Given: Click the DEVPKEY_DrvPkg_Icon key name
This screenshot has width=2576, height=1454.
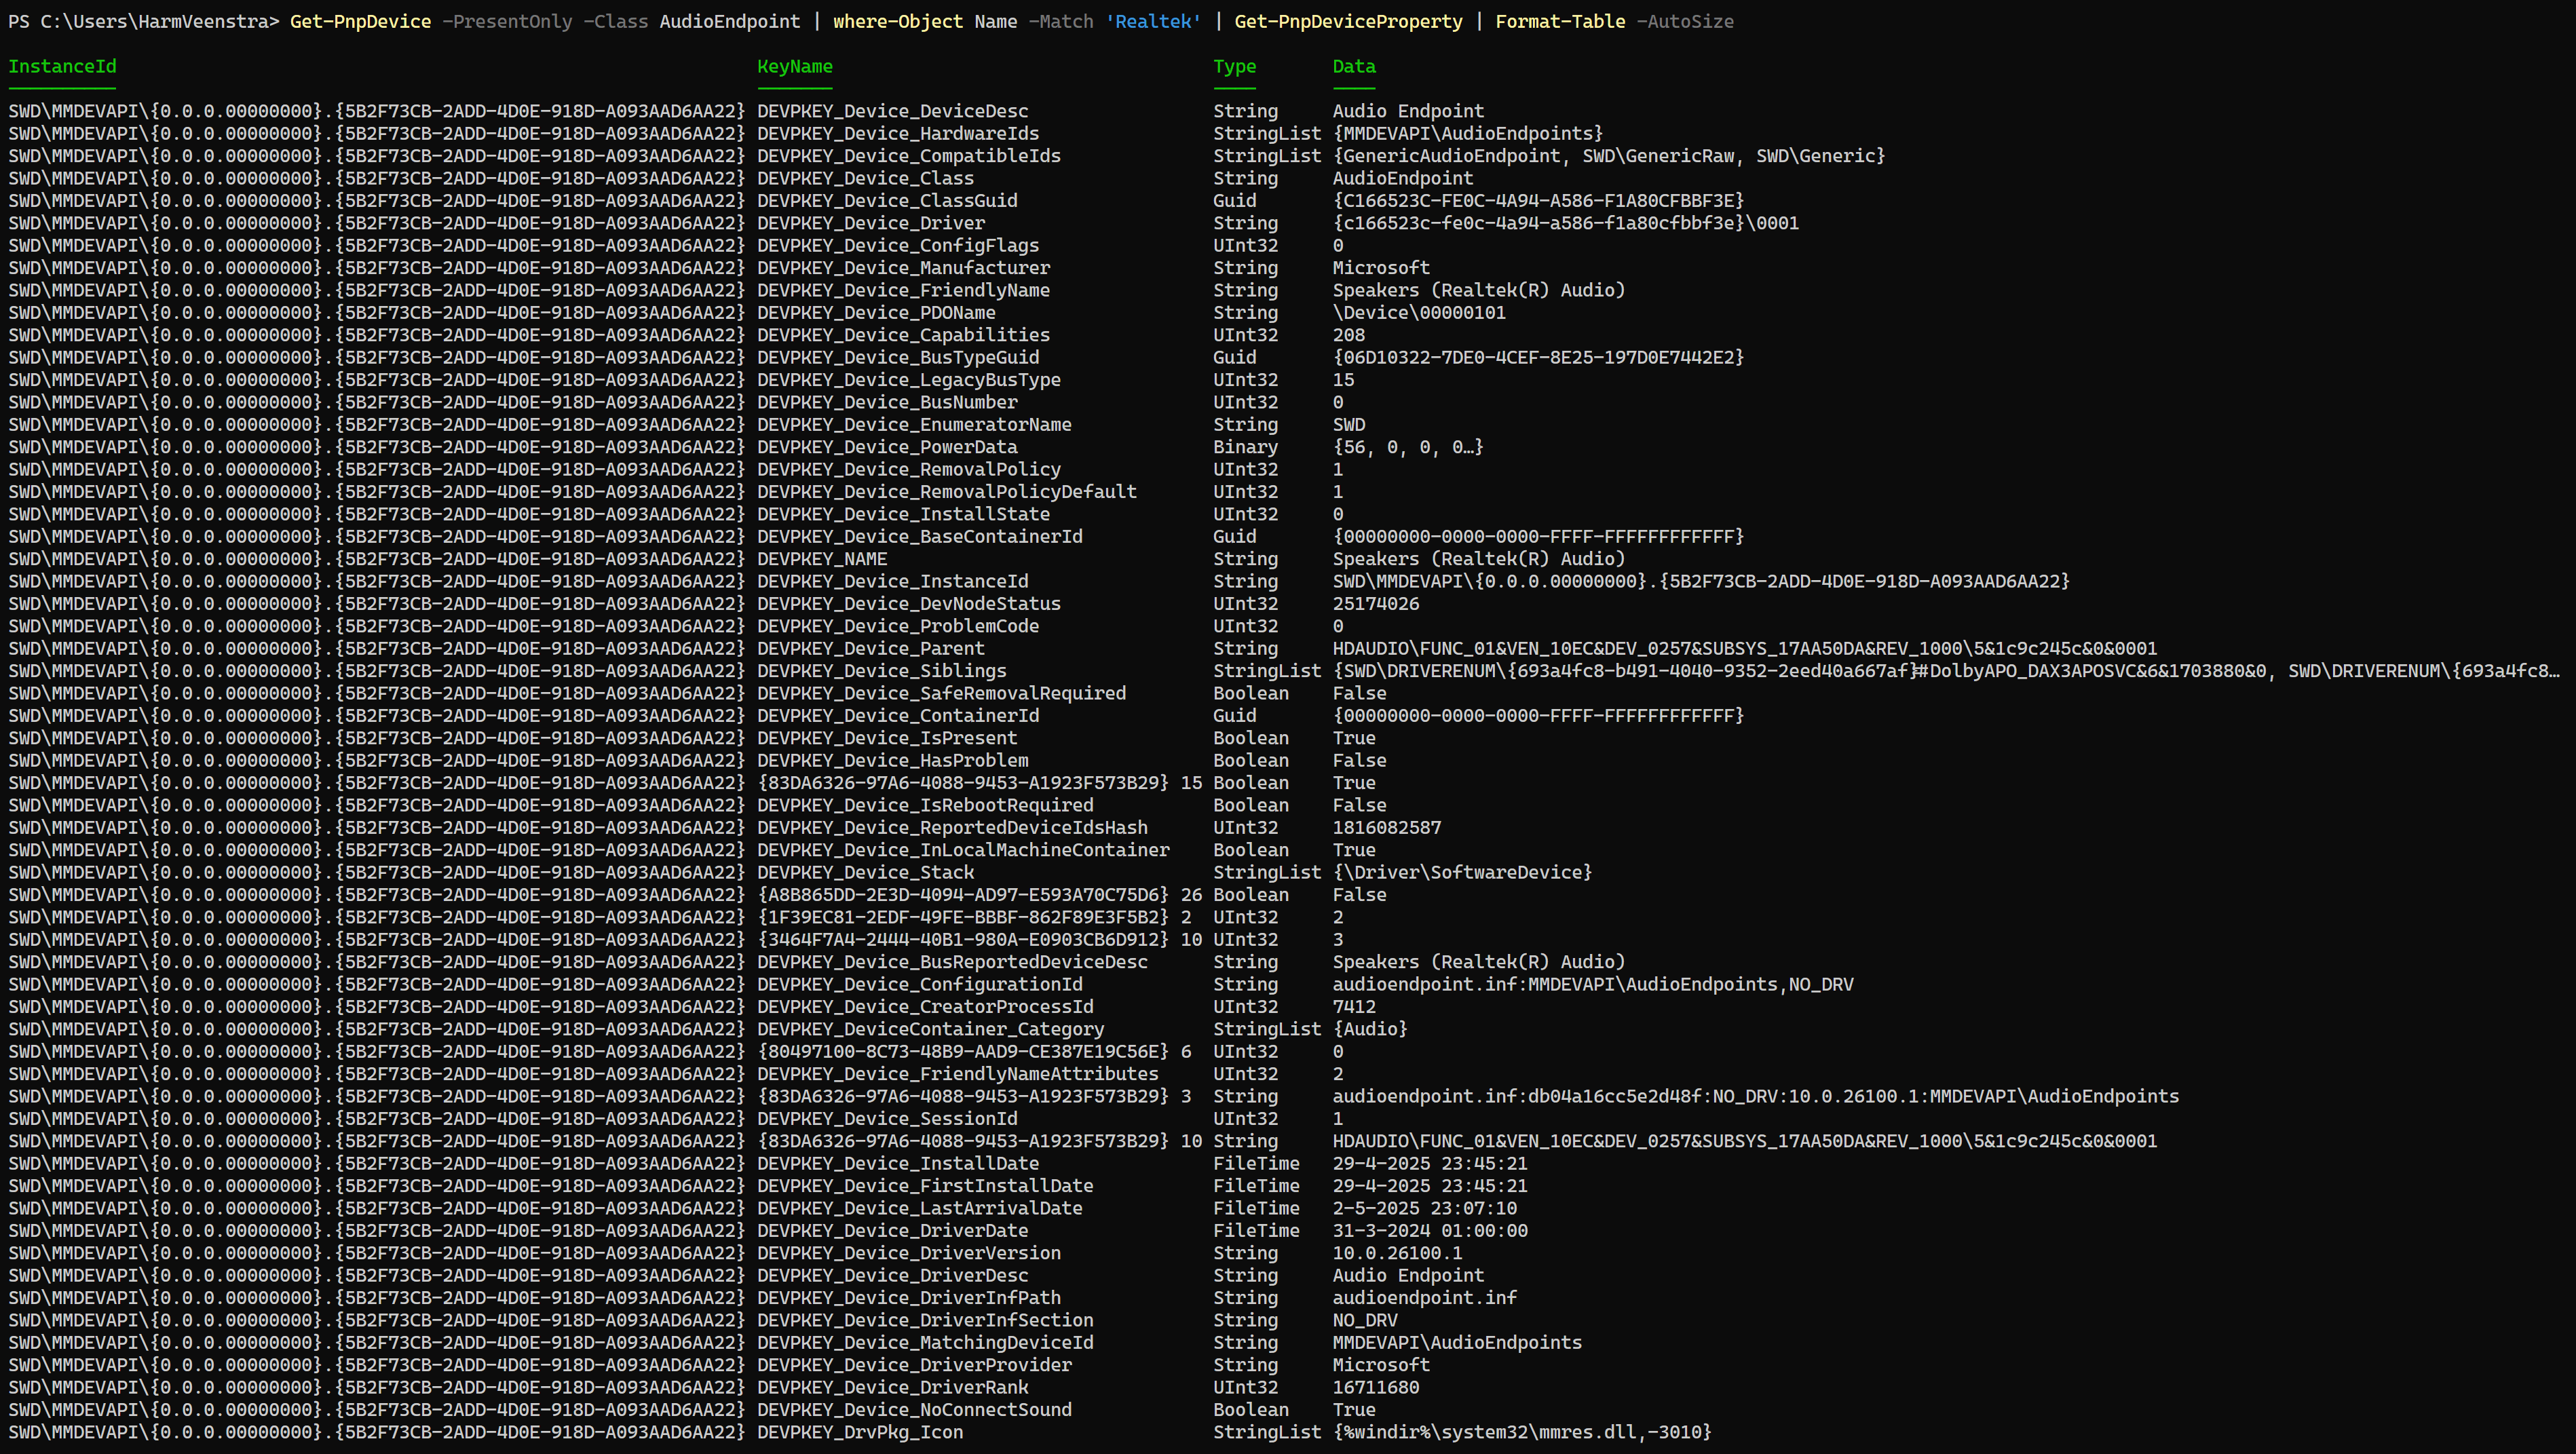Looking at the screenshot, I should coord(859,1432).
